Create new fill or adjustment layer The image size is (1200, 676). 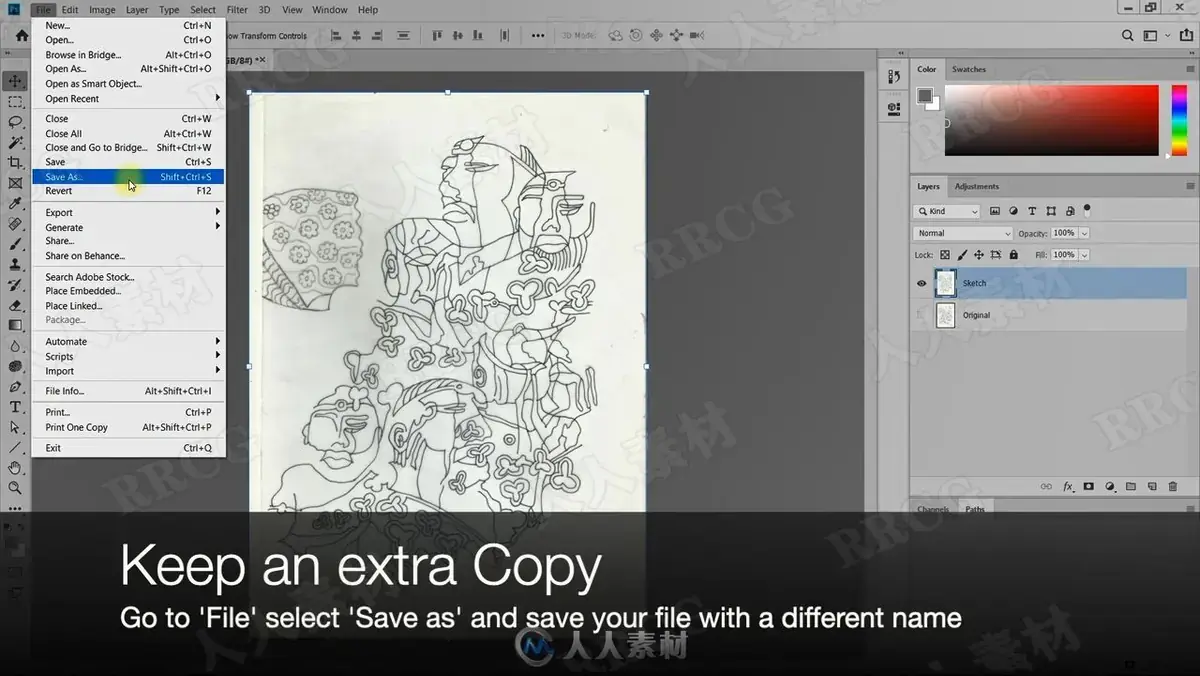click(x=1110, y=487)
